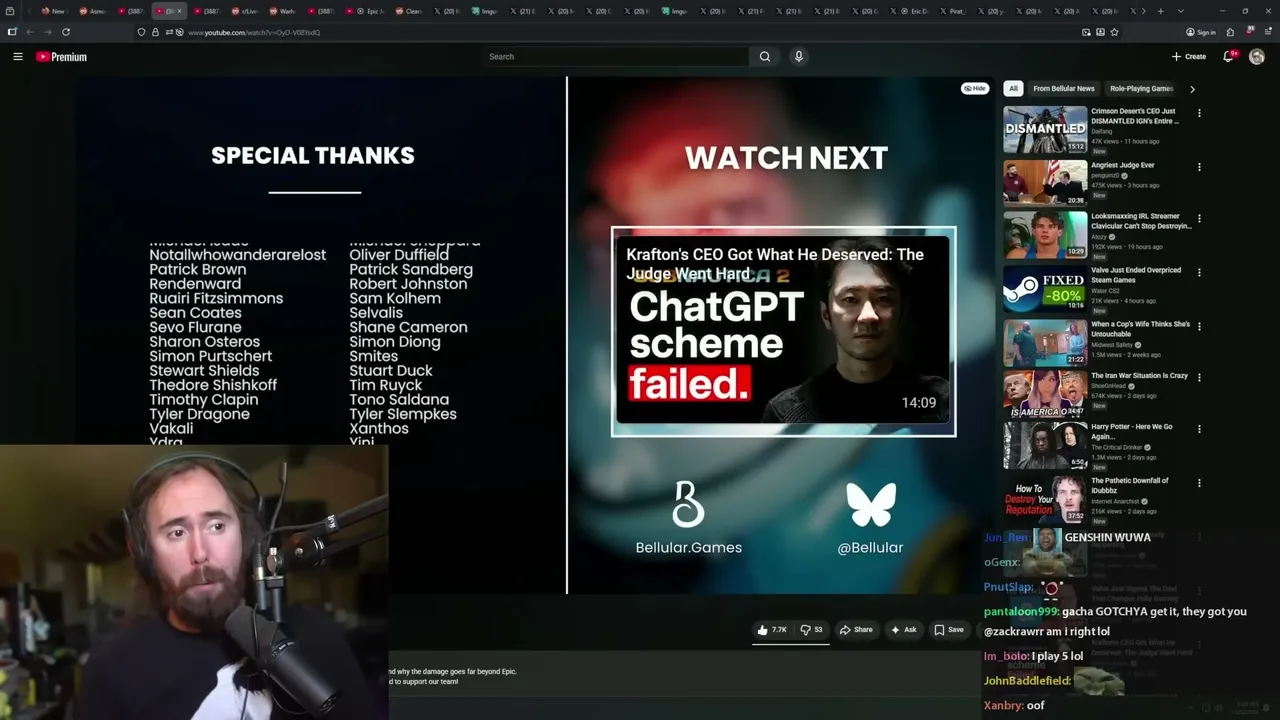Click the Share button
Image resolution: width=1280 pixels, height=720 pixels.
856,630
